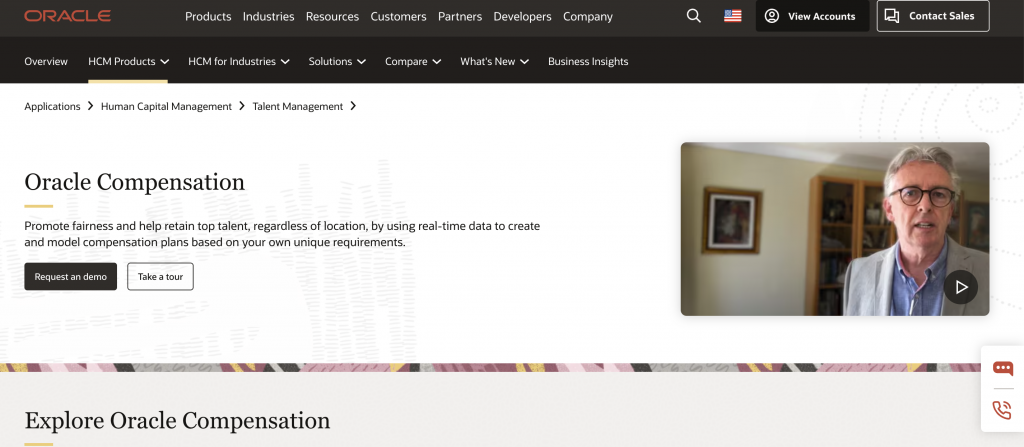
Task: Open the Developers menu
Action: [522, 17]
